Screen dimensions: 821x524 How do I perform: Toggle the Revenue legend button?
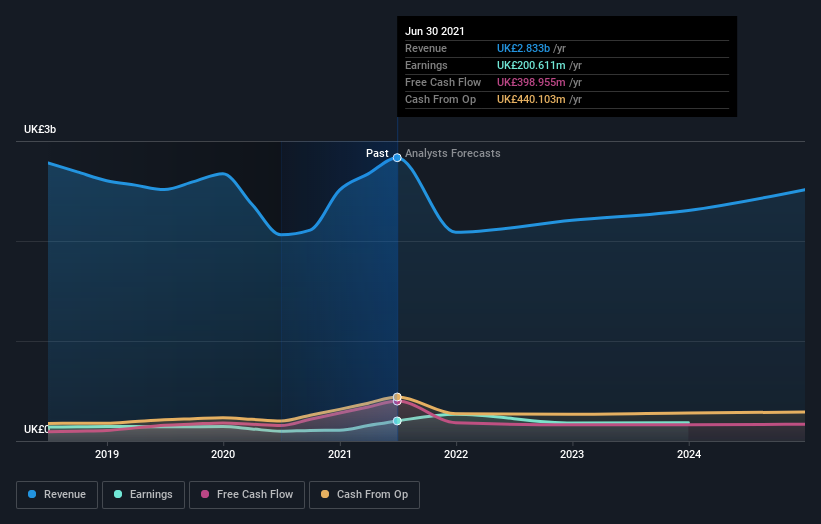coord(57,495)
